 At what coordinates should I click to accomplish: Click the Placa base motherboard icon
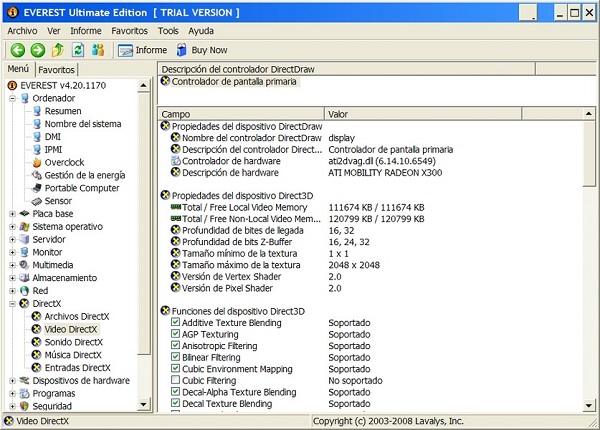tap(24, 213)
